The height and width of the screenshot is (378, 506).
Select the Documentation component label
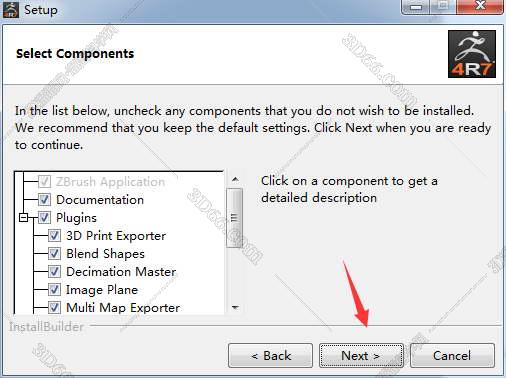tap(100, 200)
